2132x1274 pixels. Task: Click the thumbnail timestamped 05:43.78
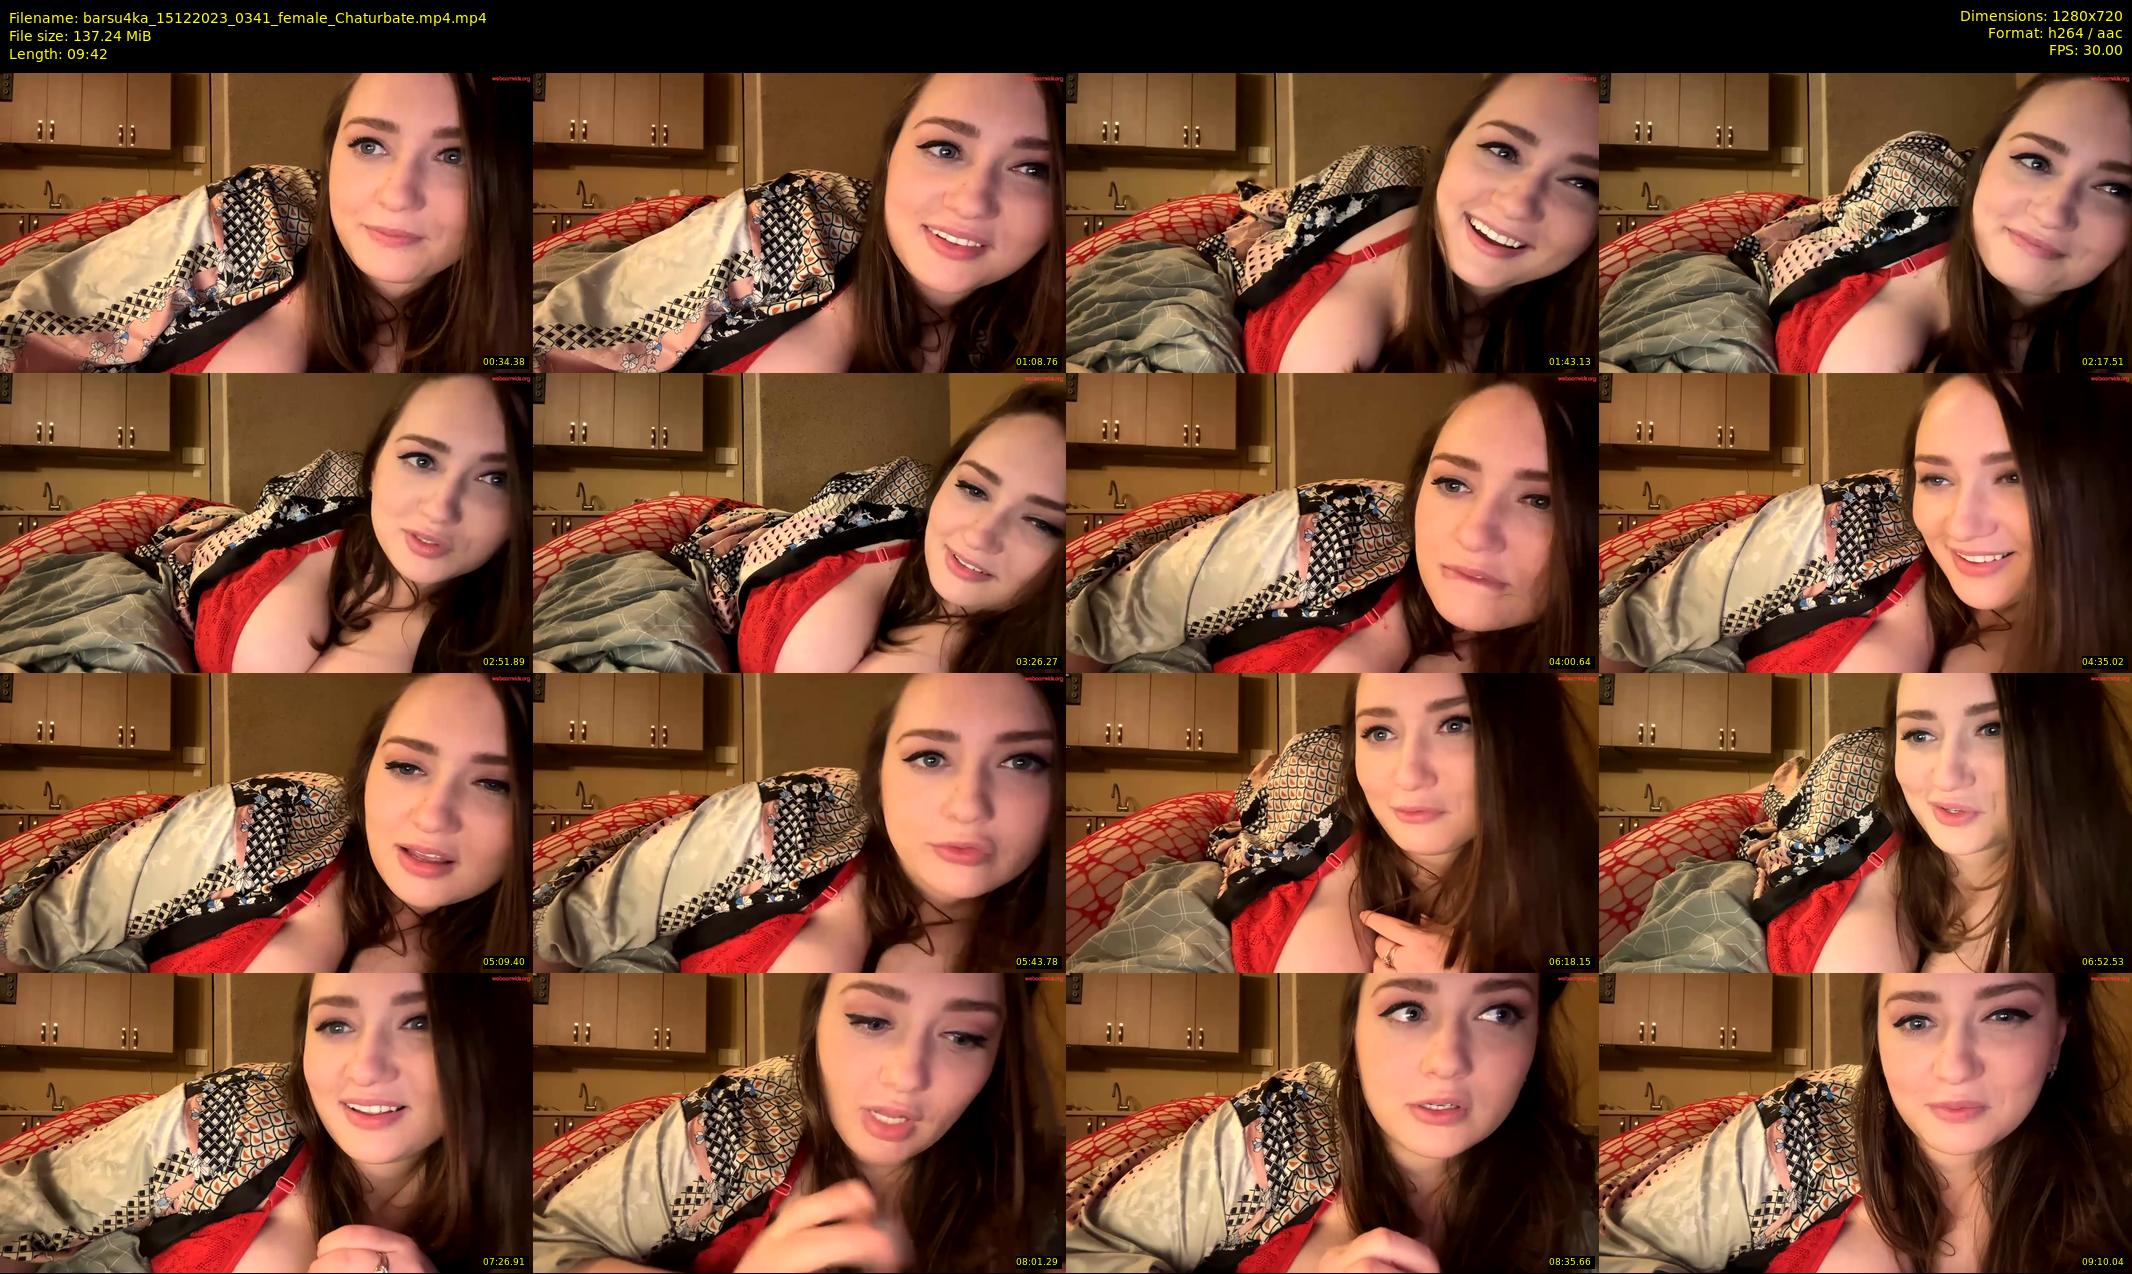(x=799, y=822)
